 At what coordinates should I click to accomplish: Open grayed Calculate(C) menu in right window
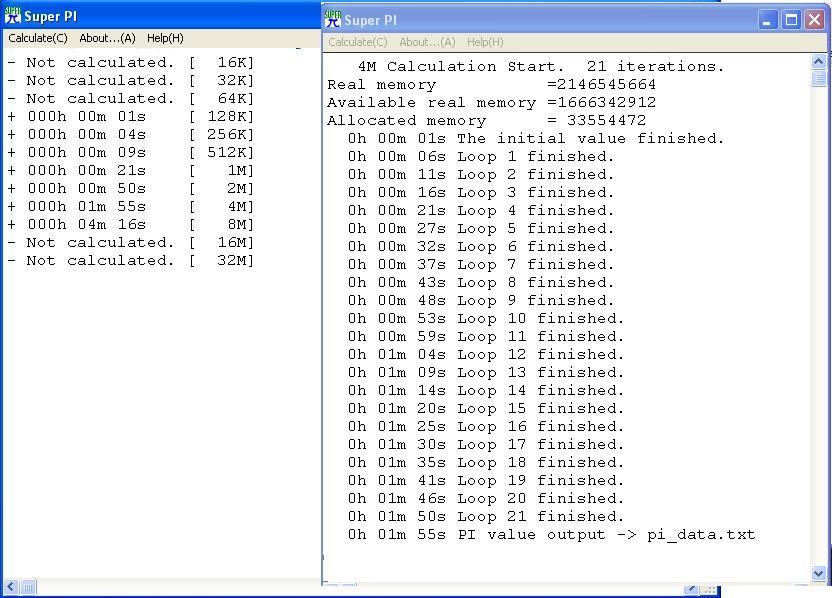pos(357,42)
